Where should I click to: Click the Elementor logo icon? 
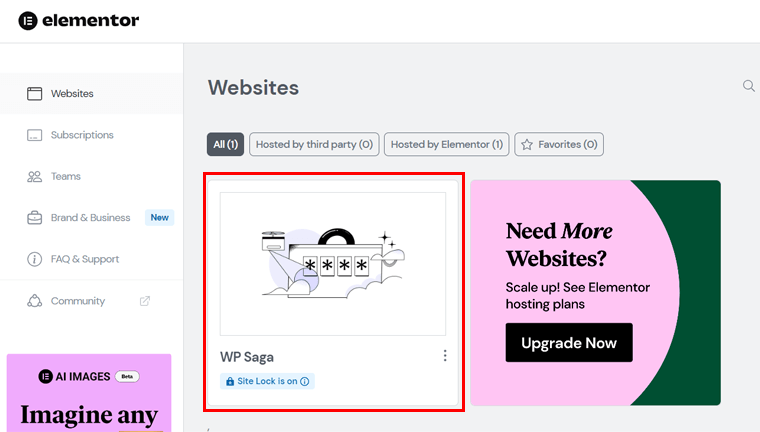point(28,21)
